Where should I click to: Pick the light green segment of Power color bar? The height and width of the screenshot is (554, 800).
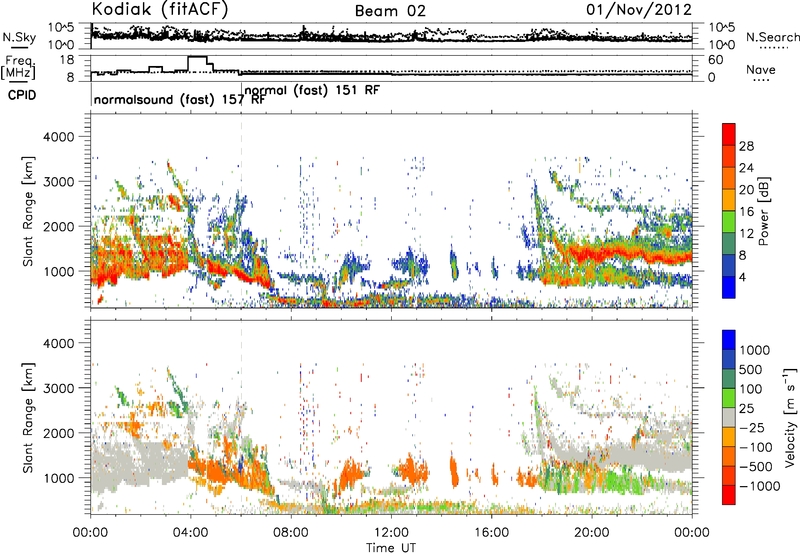click(729, 222)
